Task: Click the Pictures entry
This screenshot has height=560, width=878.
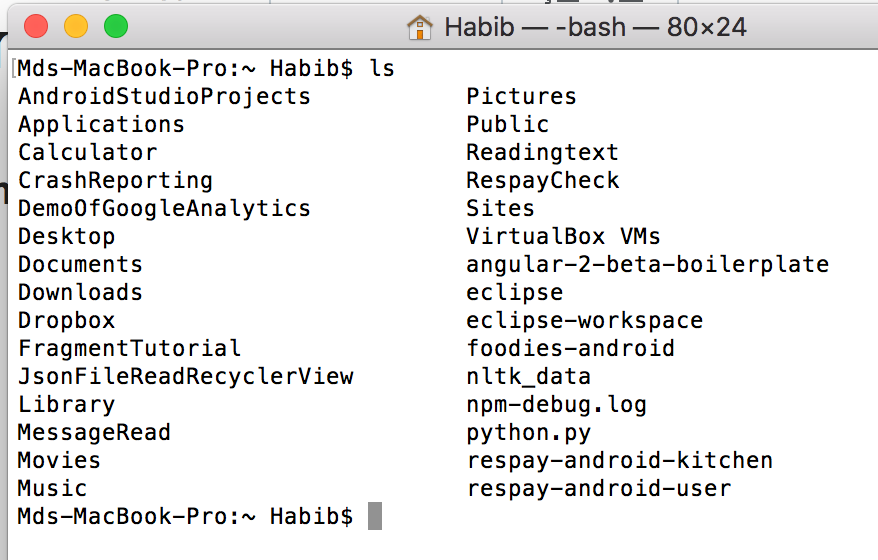Action: [x=521, y=96]
